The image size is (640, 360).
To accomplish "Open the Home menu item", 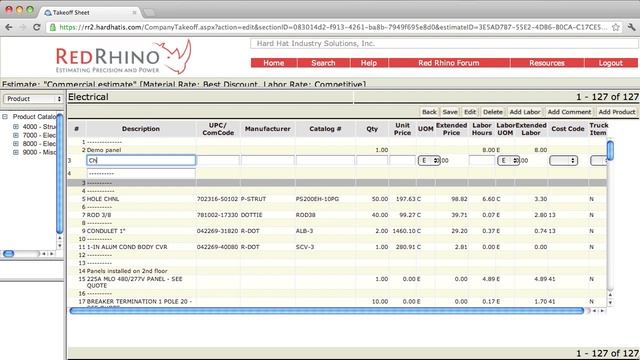I will 273,63.
